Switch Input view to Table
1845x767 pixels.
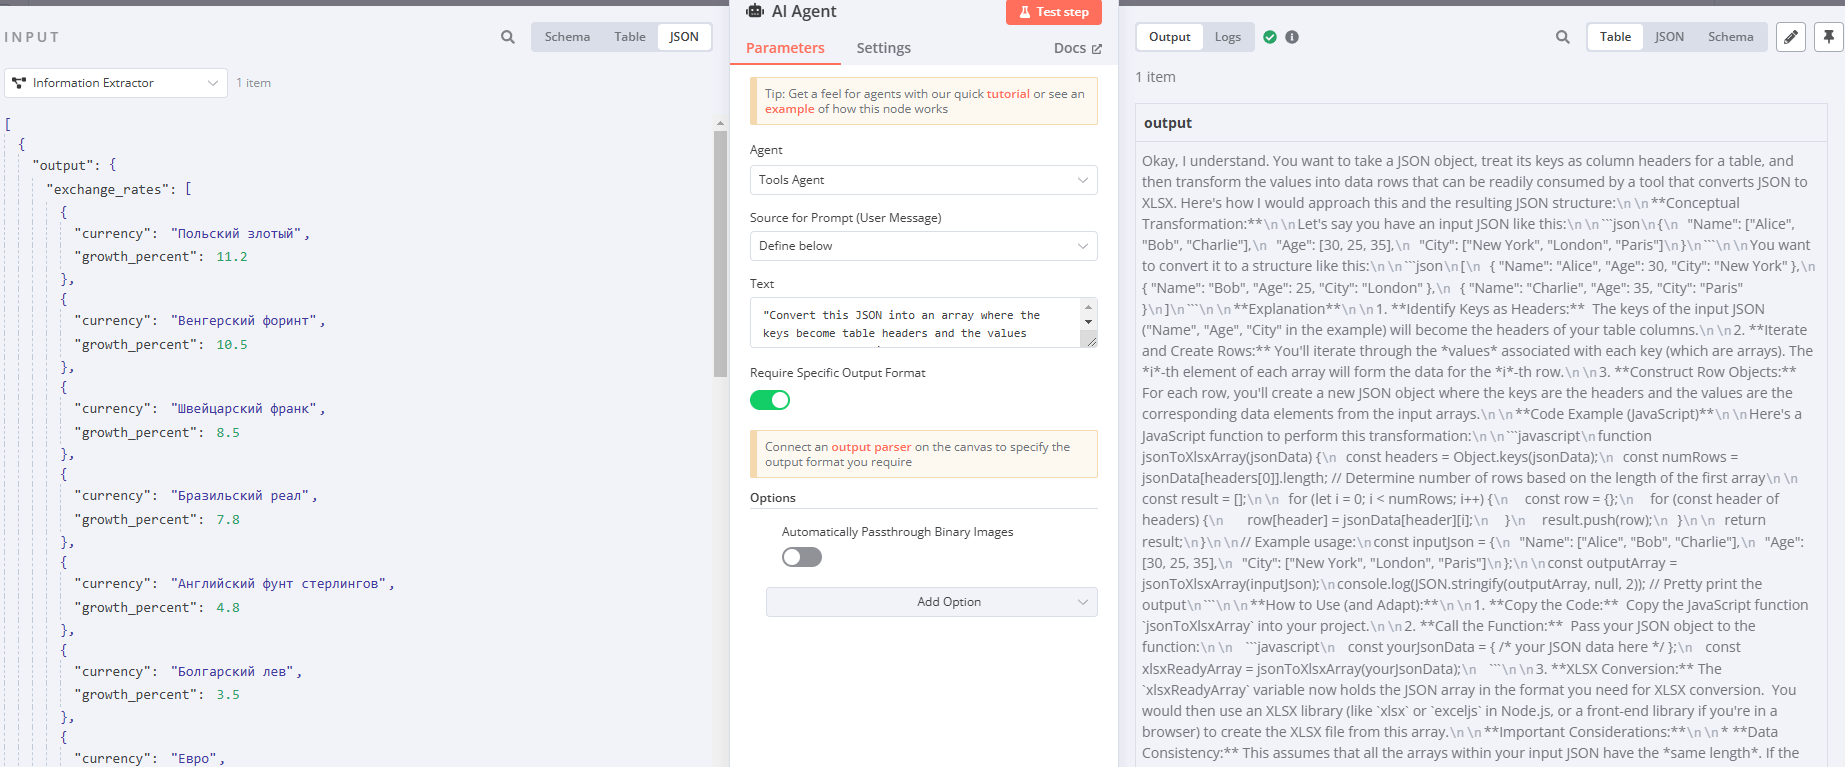(x=630, y=37)
